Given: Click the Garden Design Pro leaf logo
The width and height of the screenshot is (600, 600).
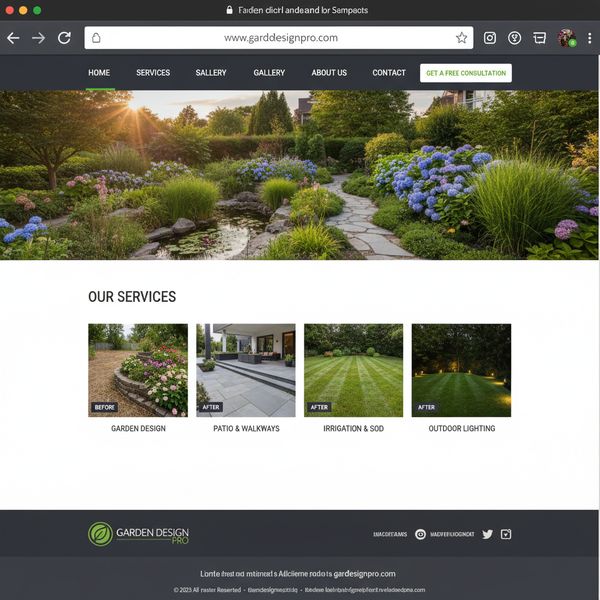Looking at the screenshot, I should (100, 534).
